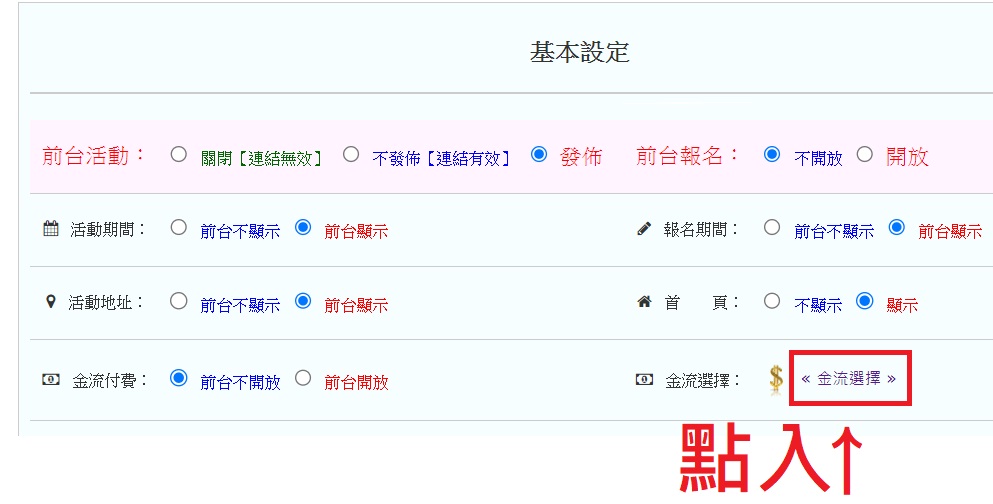
Task: Open the « 金流選擇 » link
Action: pos(848,379)
